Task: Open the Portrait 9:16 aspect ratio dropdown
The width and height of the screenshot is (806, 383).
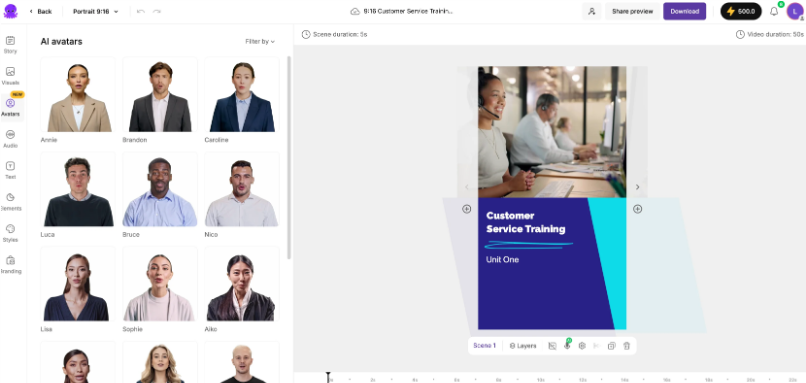Action: [x=96, y=11]
